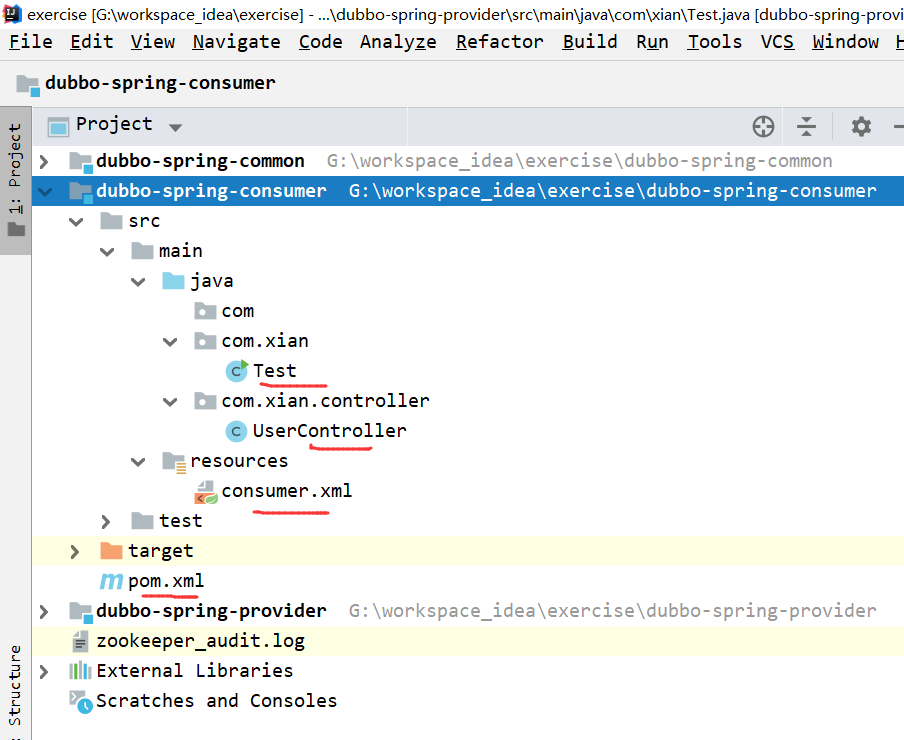Expand the dubbo-spring-common module
Viewport: 904px width, 740px height.
point(44,161)
